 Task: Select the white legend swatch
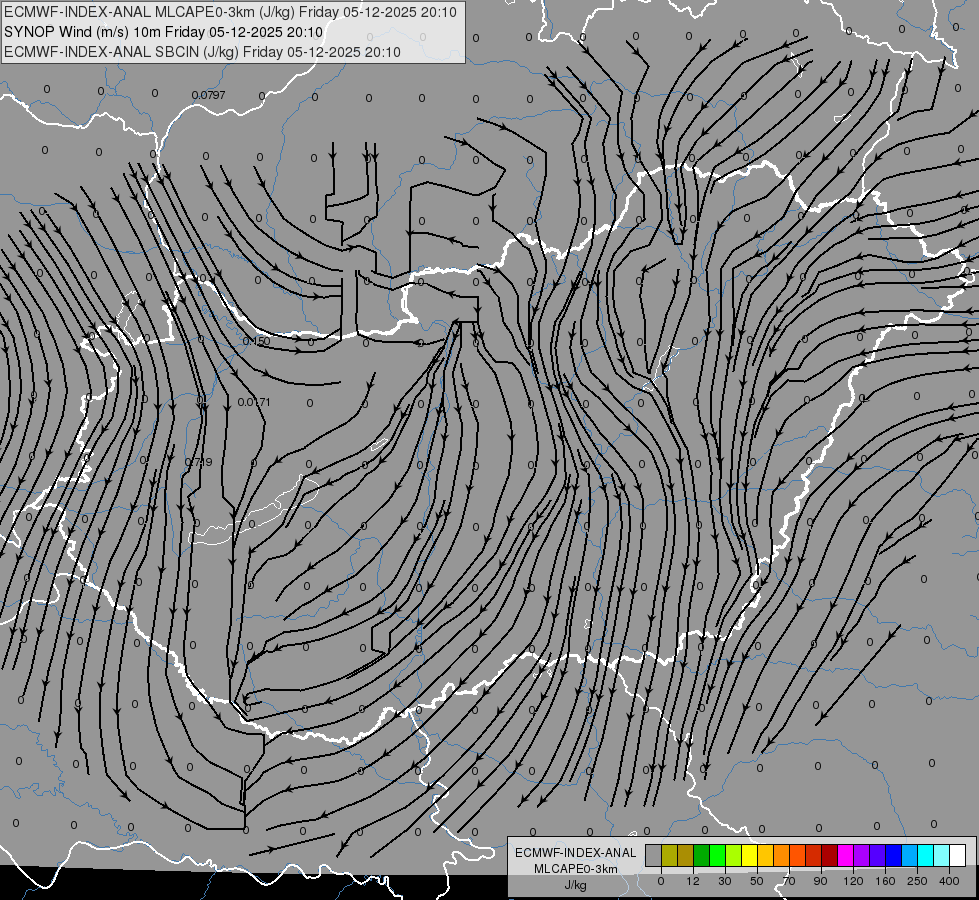[x=958, y=855]
